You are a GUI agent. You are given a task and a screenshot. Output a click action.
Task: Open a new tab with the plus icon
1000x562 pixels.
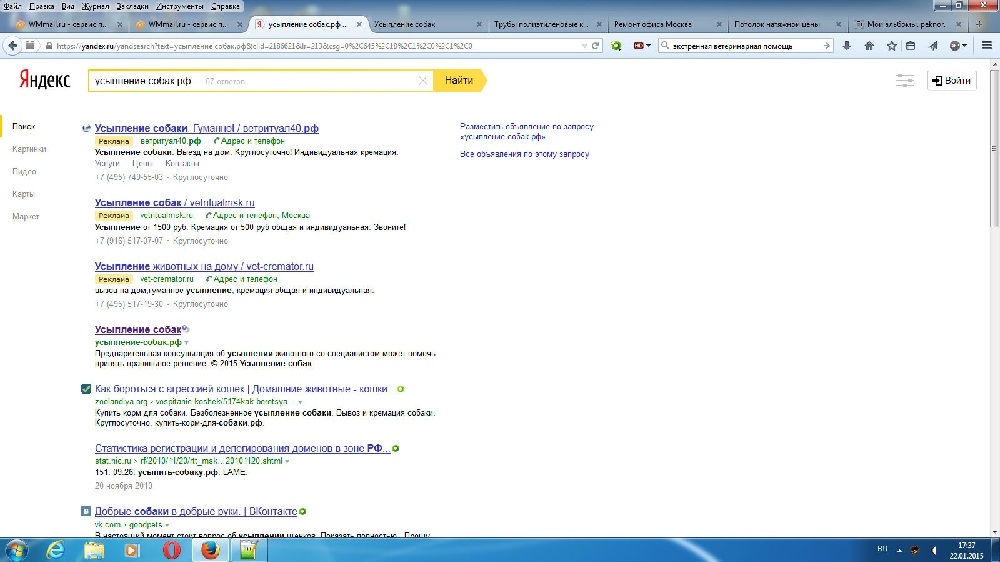979,24
